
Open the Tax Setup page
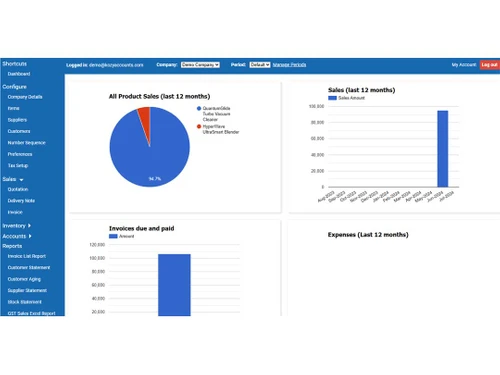coord(18,166)
